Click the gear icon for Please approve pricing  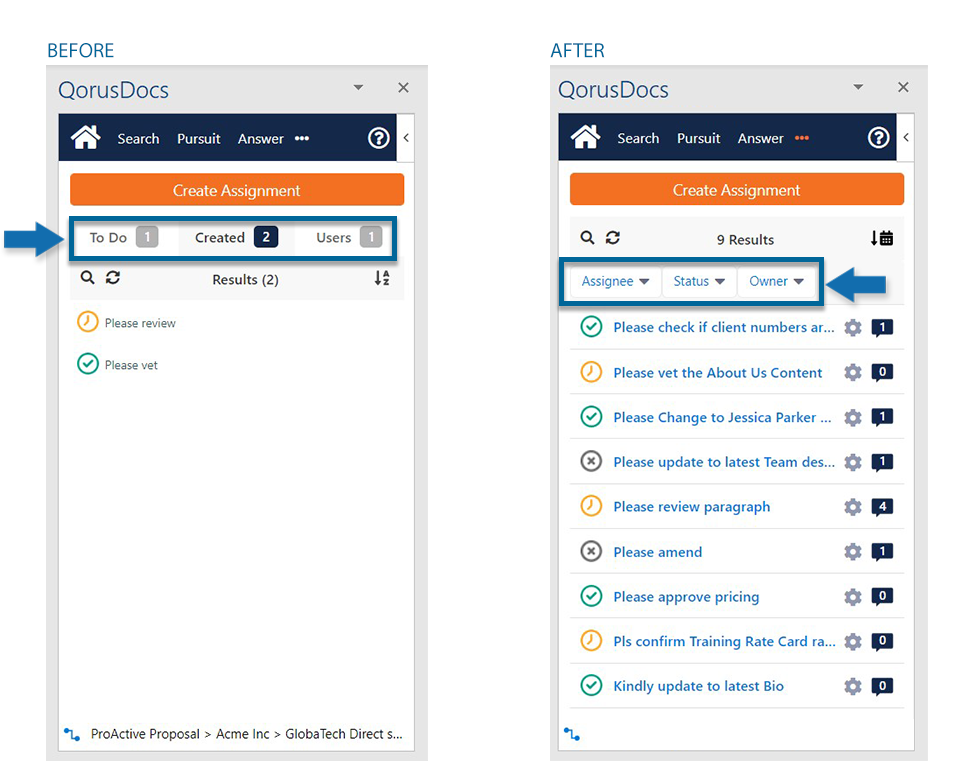(852, 597)
